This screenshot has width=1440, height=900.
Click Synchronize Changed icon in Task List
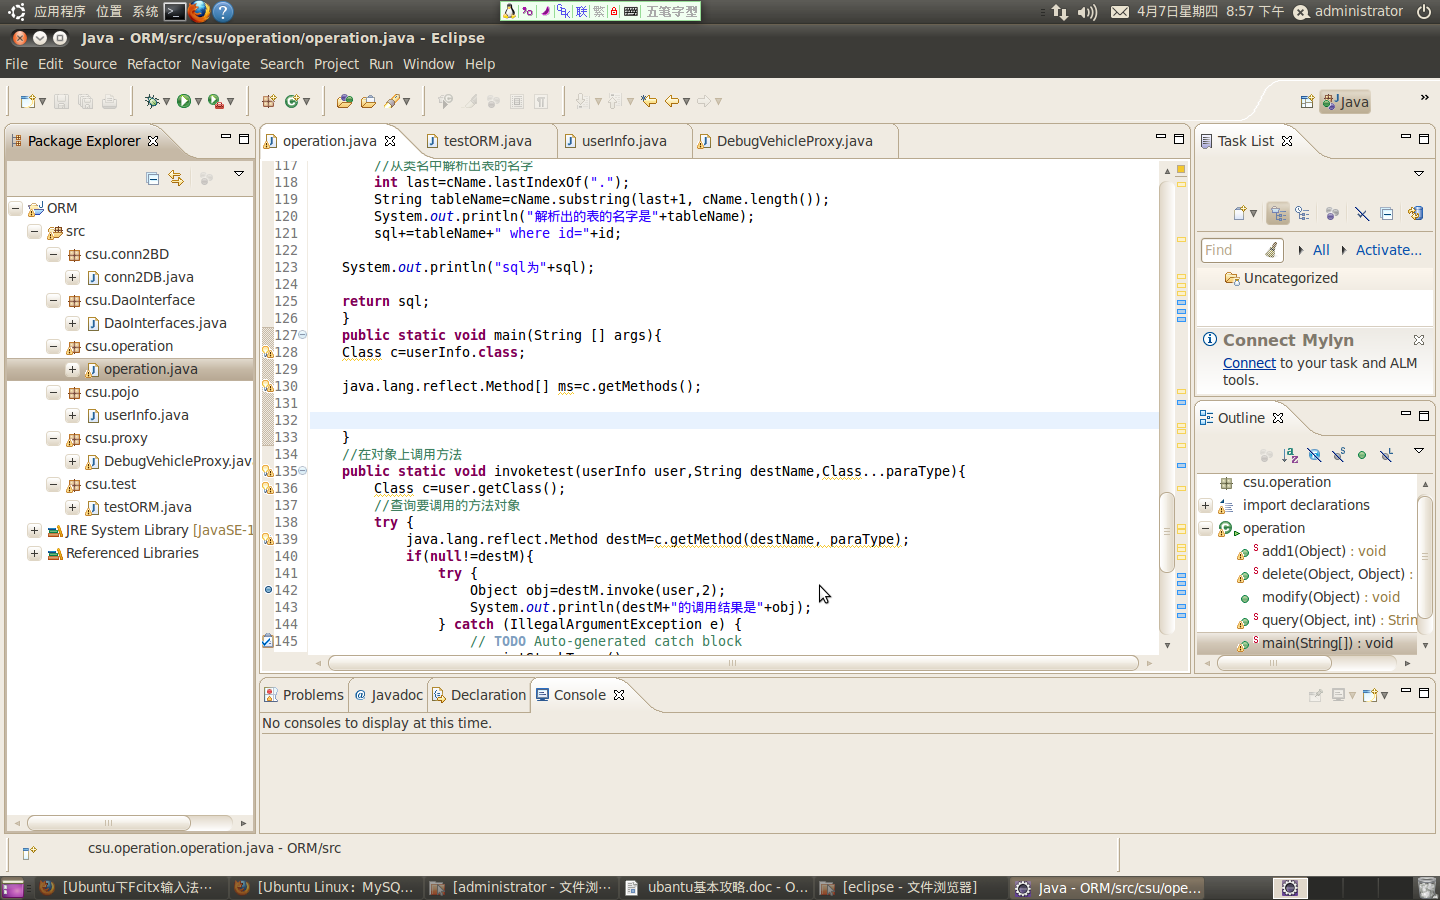pos(1416,213)
